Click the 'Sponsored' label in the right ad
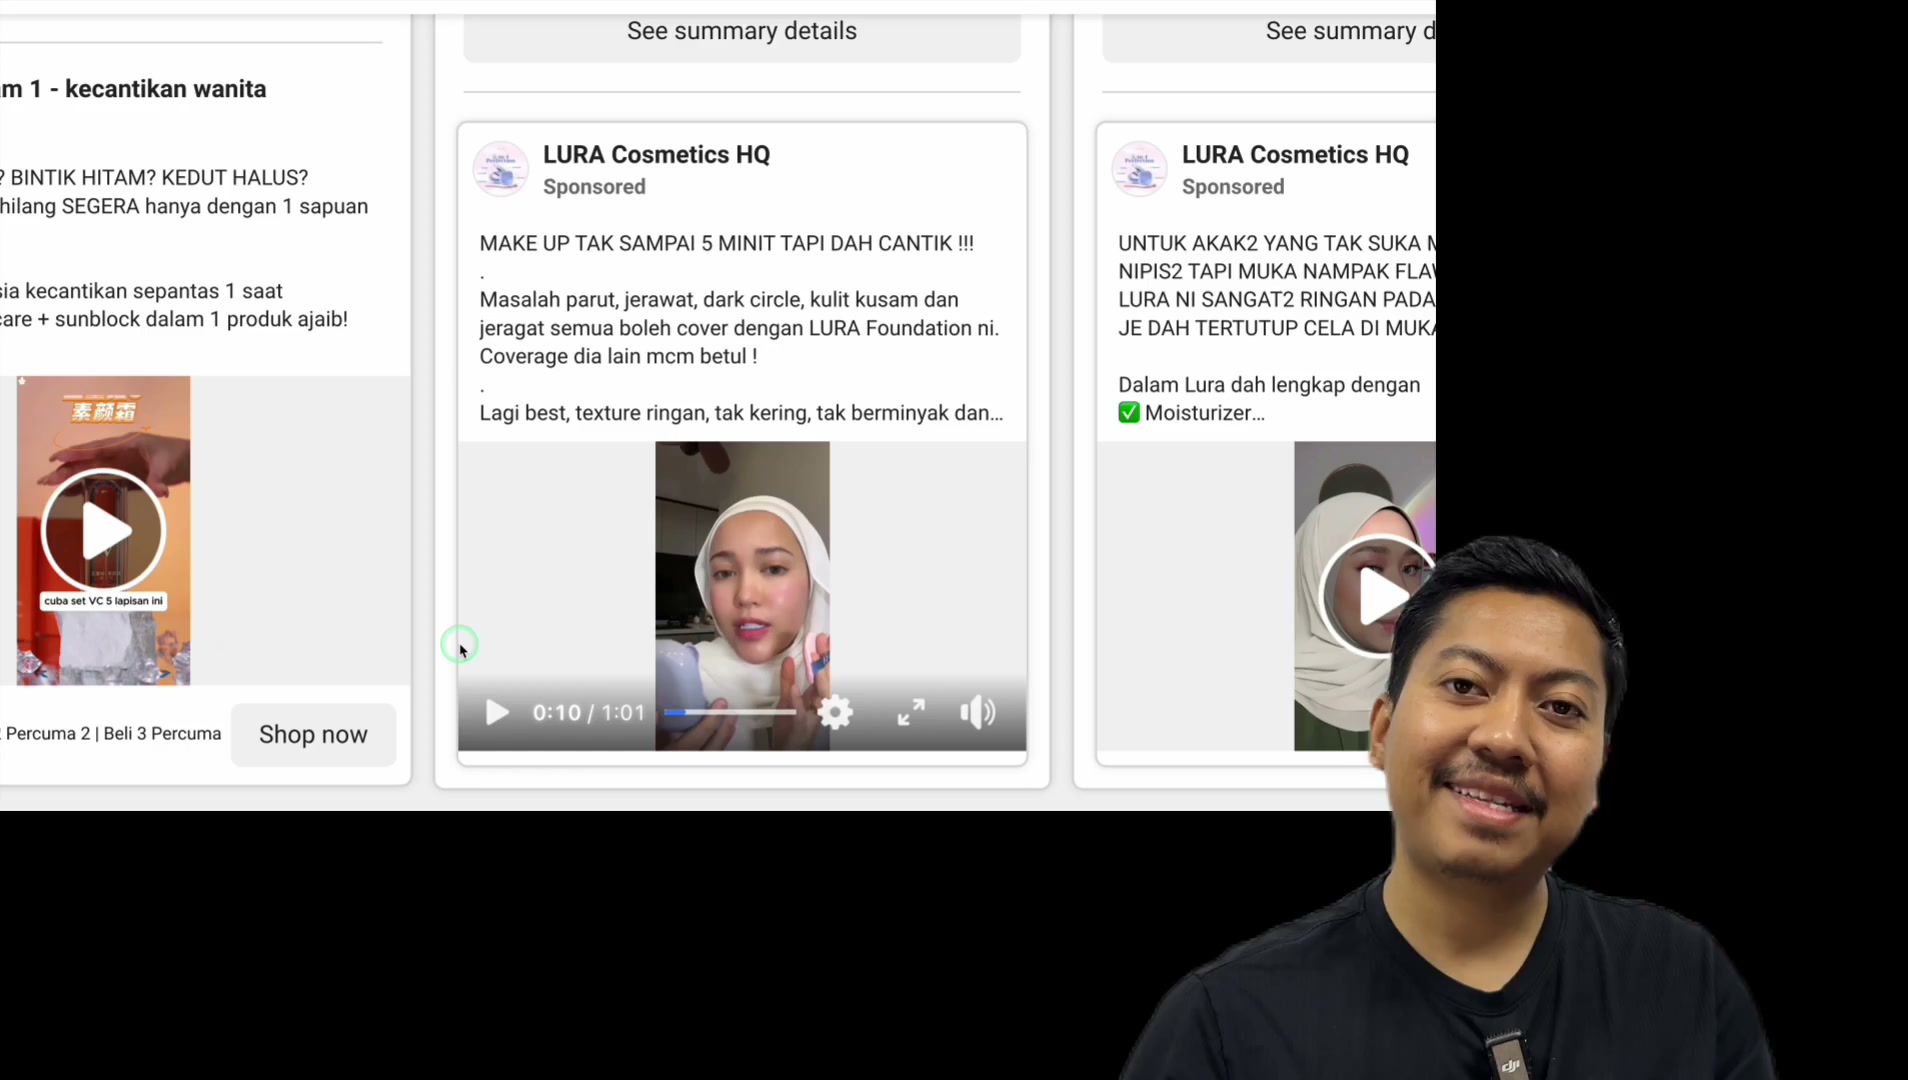1908x1080 pixels. [x=1233, y=187]
